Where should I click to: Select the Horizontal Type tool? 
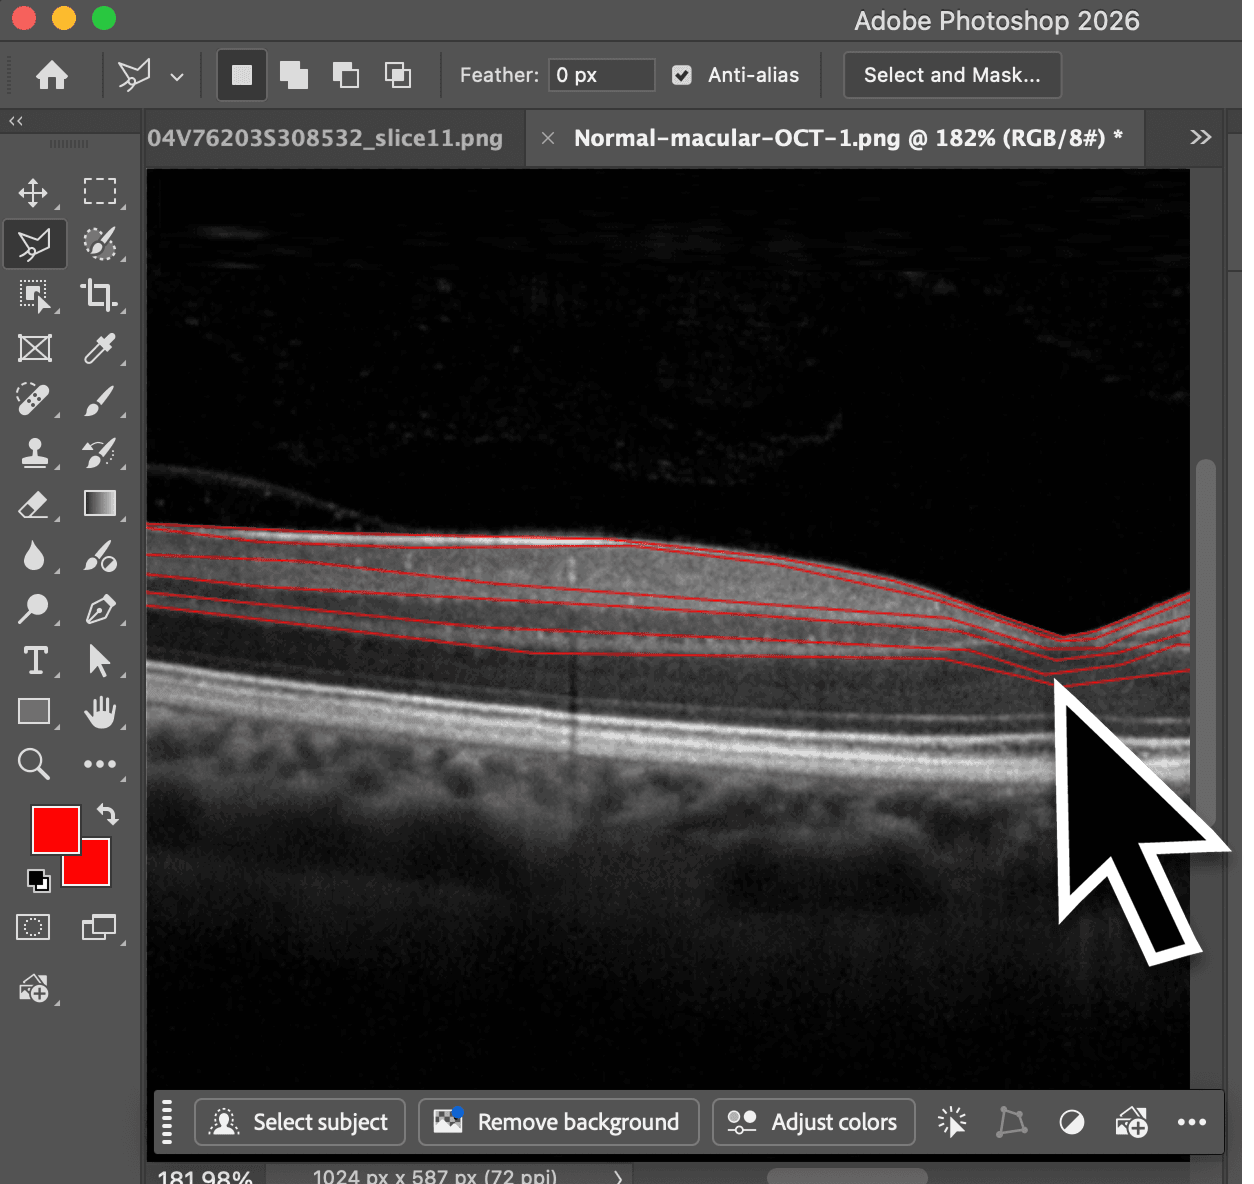[x=34, y=660]
